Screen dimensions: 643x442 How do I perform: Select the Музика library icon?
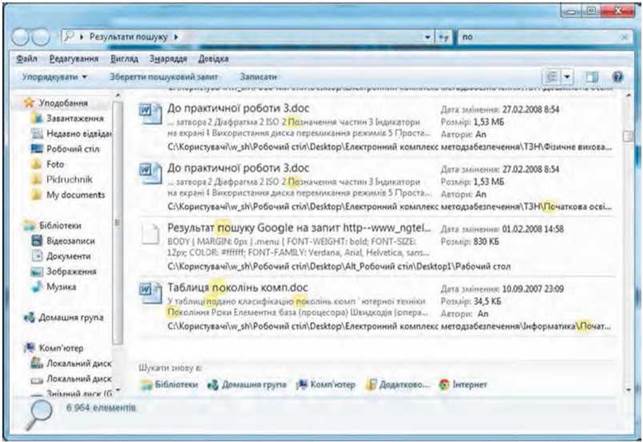click(x=37, y=287)
